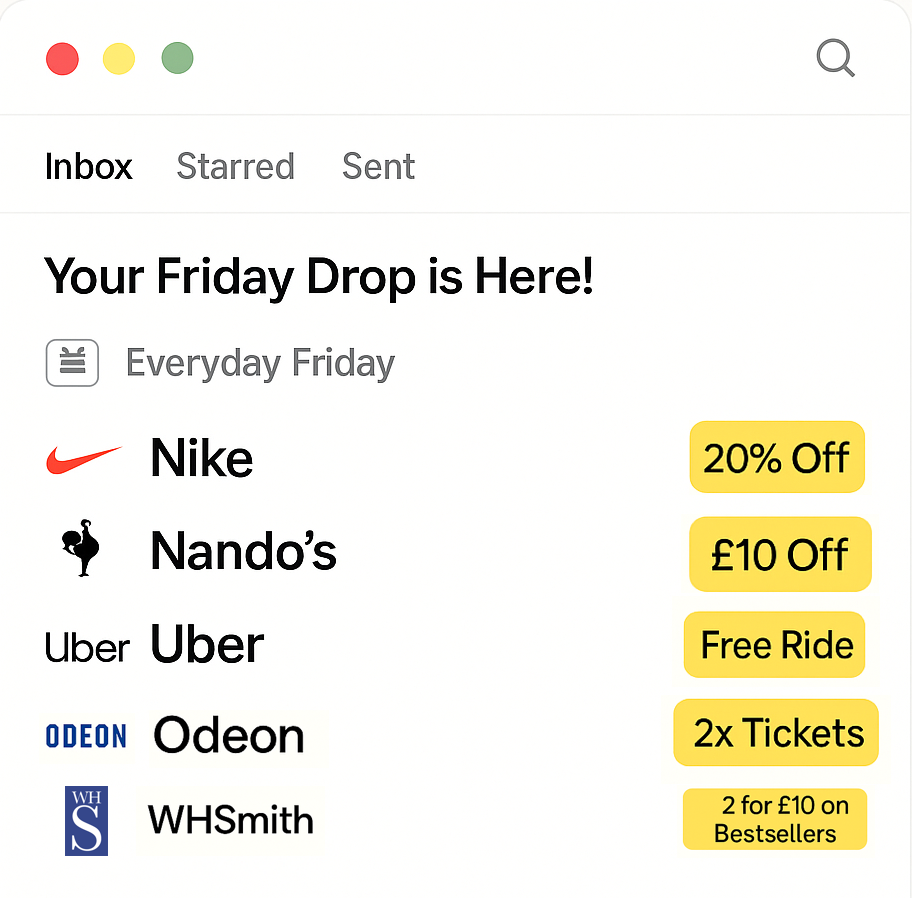Click the Nando's rooster logo
912x898 pixels.
[x=81, y=548]
